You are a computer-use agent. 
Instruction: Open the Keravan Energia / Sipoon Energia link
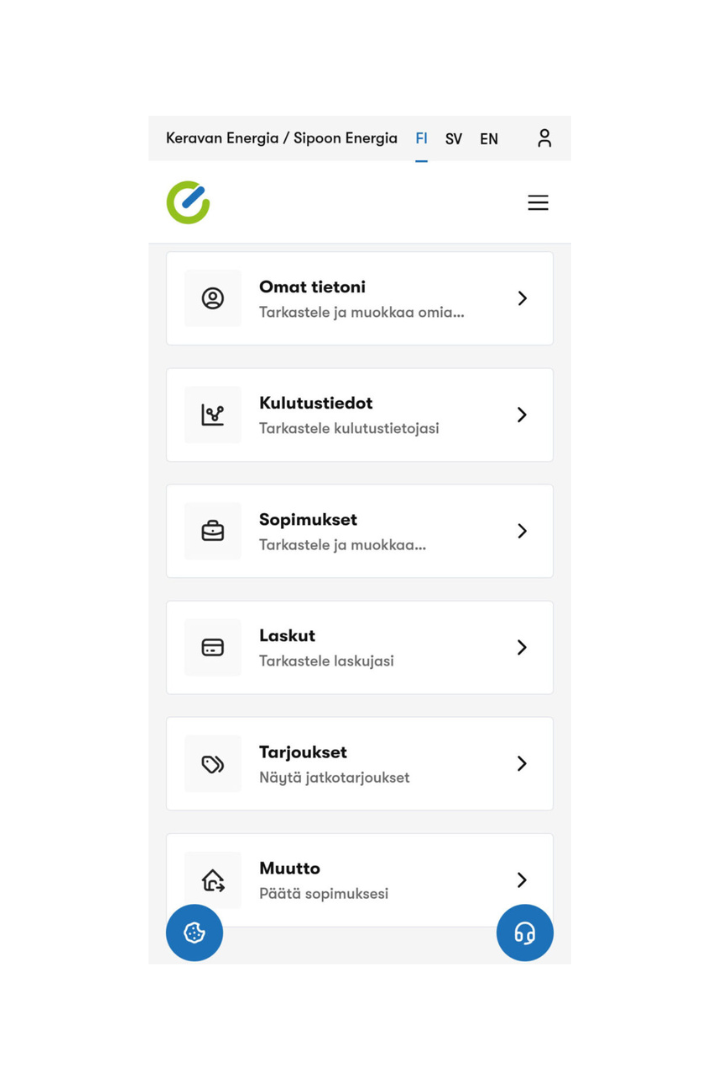280,138
